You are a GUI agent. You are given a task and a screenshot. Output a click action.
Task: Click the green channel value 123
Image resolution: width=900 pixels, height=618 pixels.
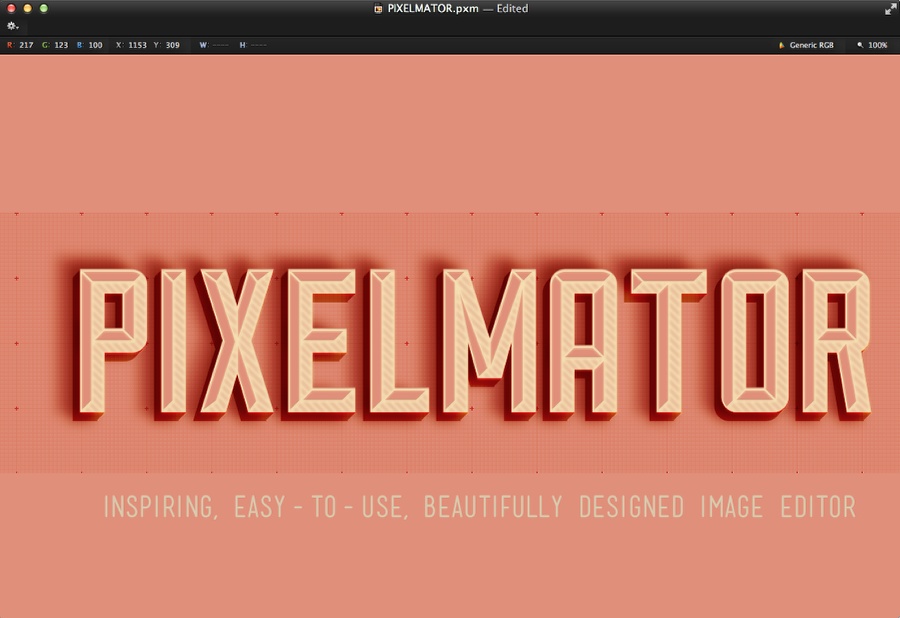click(x=61, y=45)
